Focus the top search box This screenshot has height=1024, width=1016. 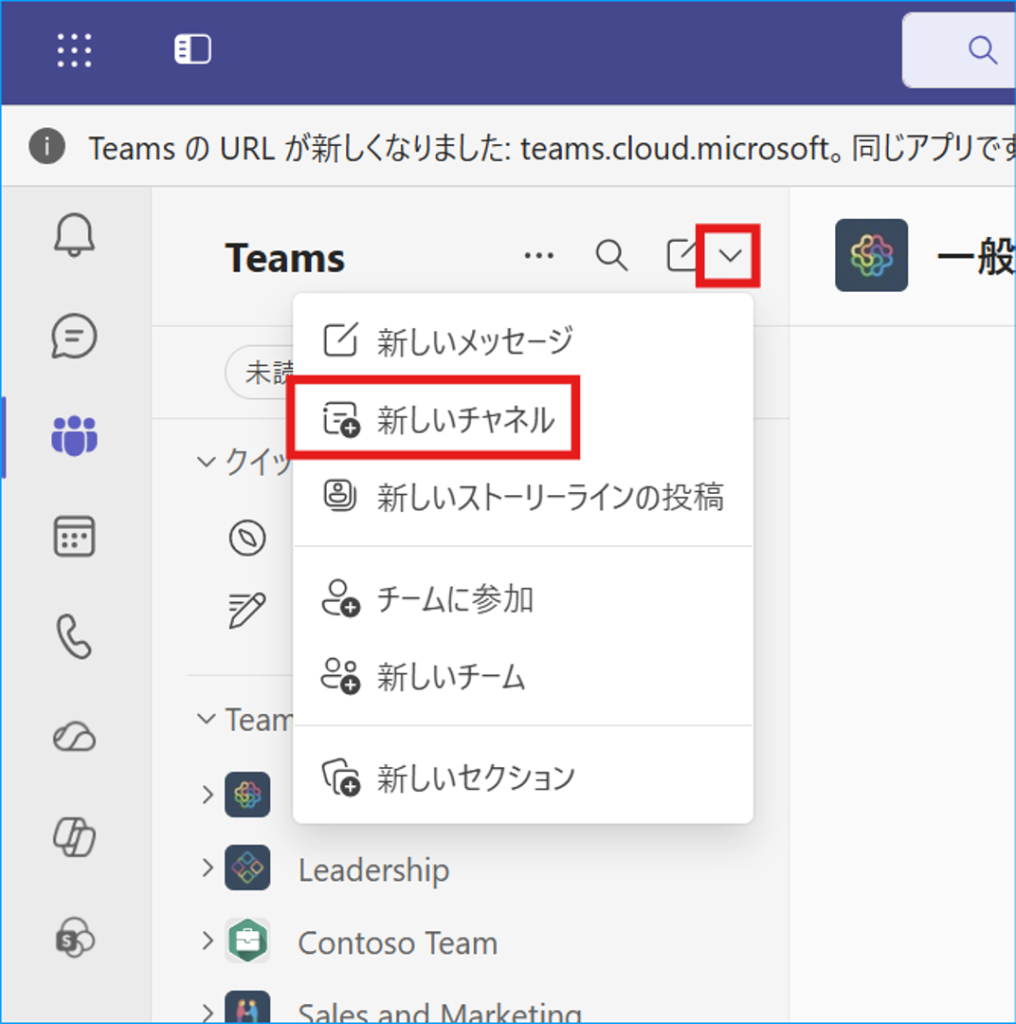click(x=959, y=50)
